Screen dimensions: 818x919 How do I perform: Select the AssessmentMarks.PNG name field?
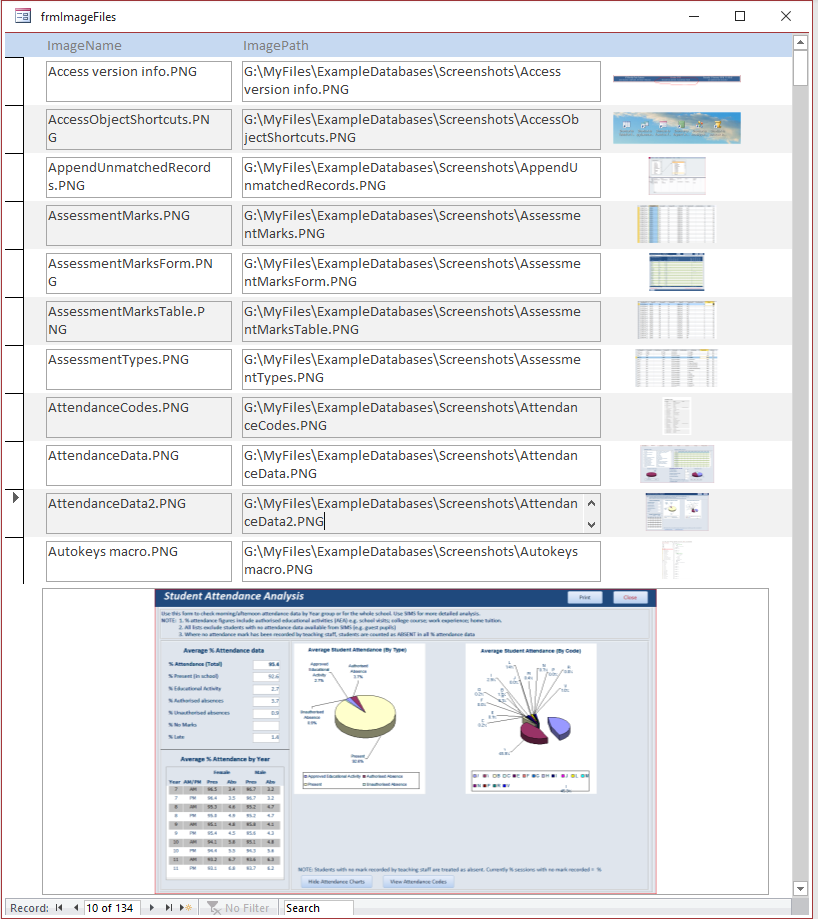[x=139, y=226]
